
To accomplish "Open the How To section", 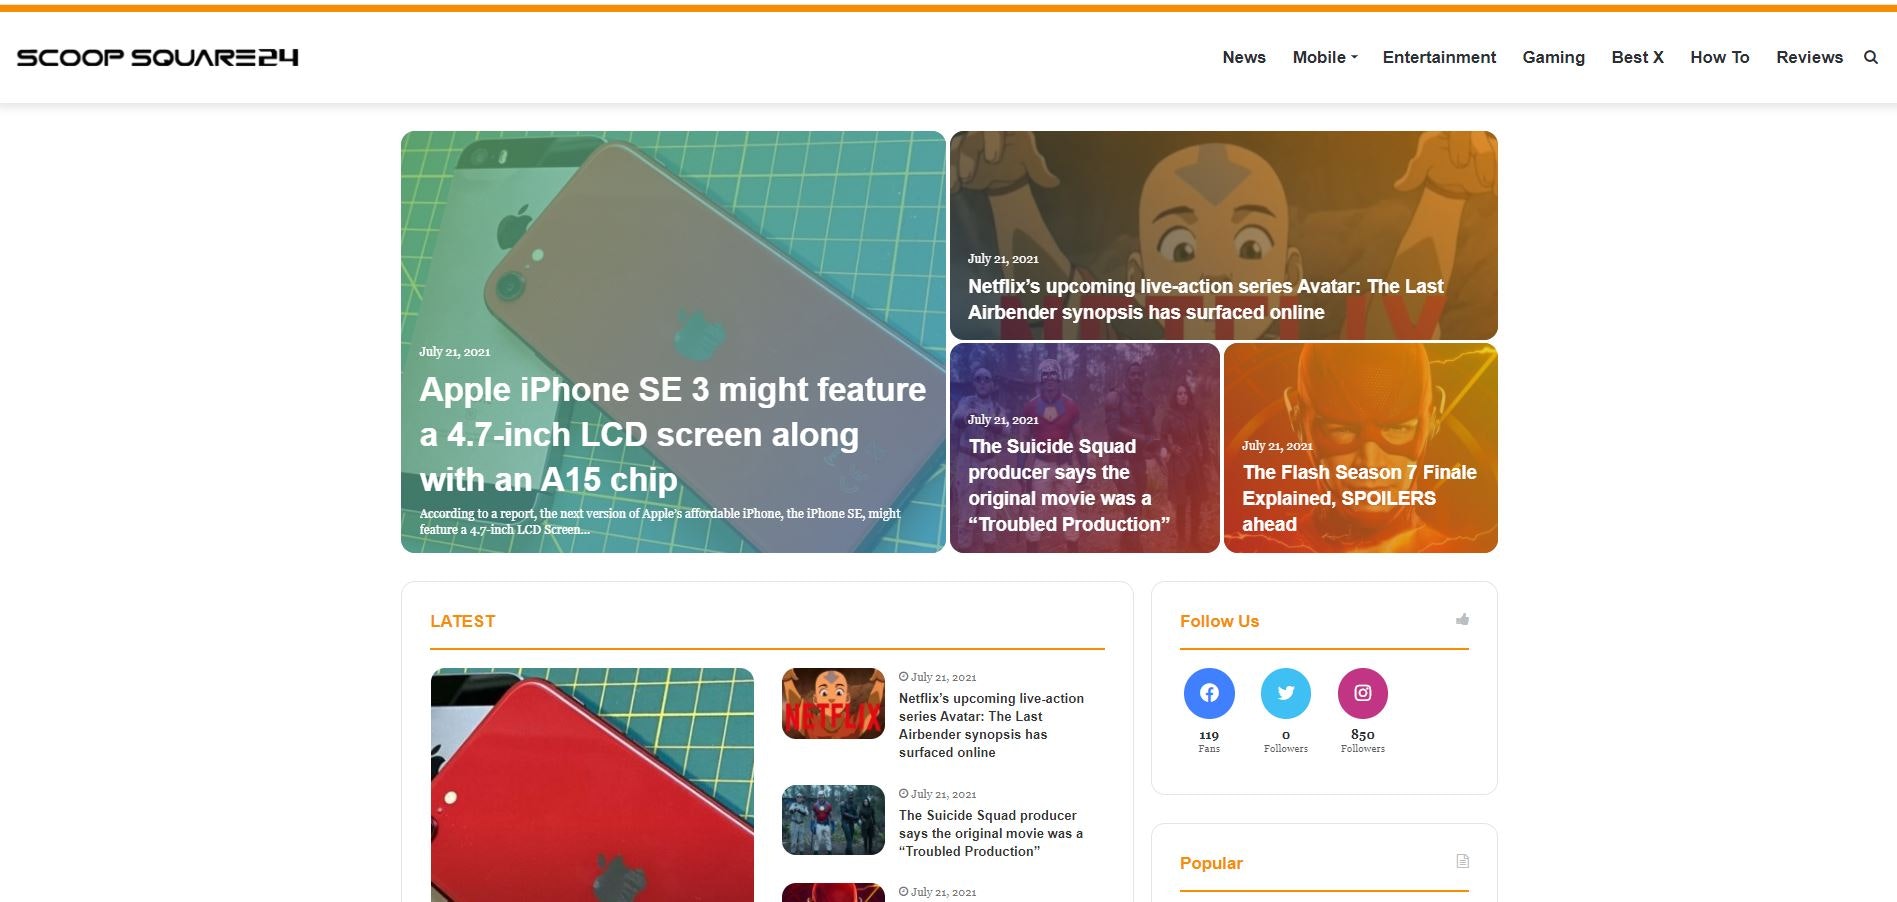I will point(1720,57).
